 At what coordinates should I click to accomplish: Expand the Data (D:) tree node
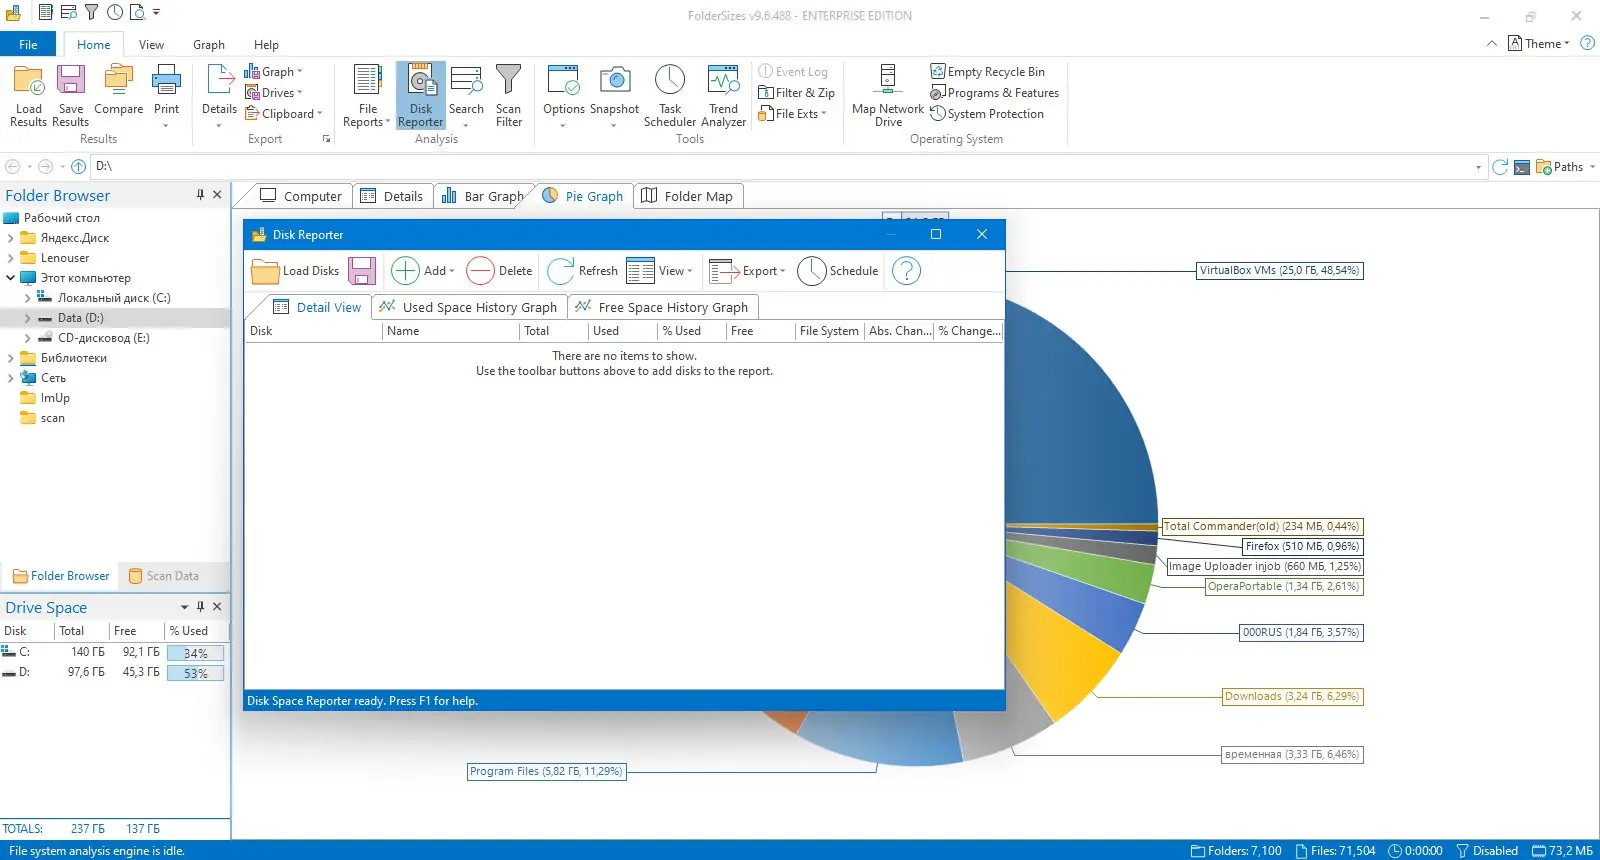click(x=27, y=318)
